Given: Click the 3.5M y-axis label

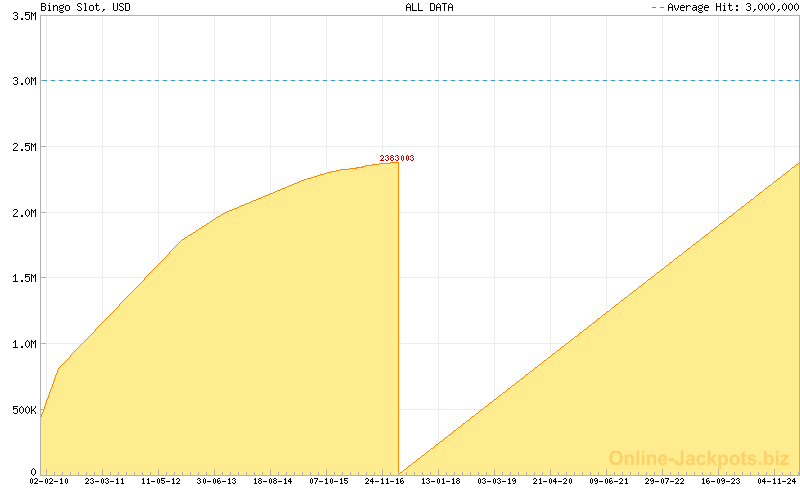Looking at the screenshot, I should [22, 16].
